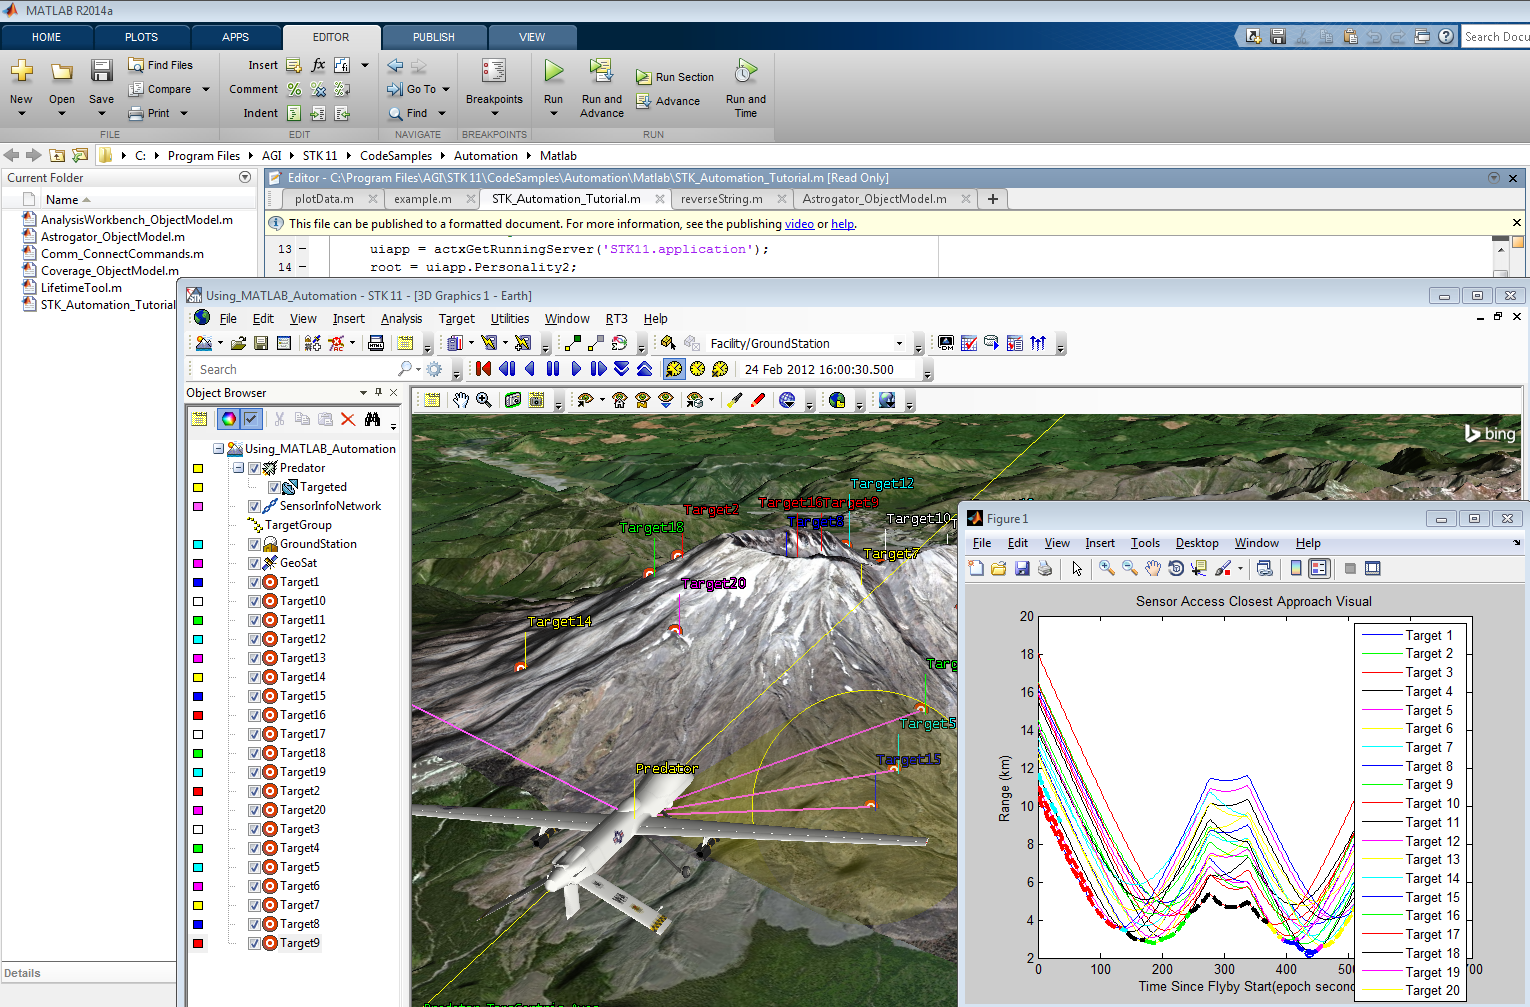Click the hand grab globe tool in 3D toolbar

point(460,400)
